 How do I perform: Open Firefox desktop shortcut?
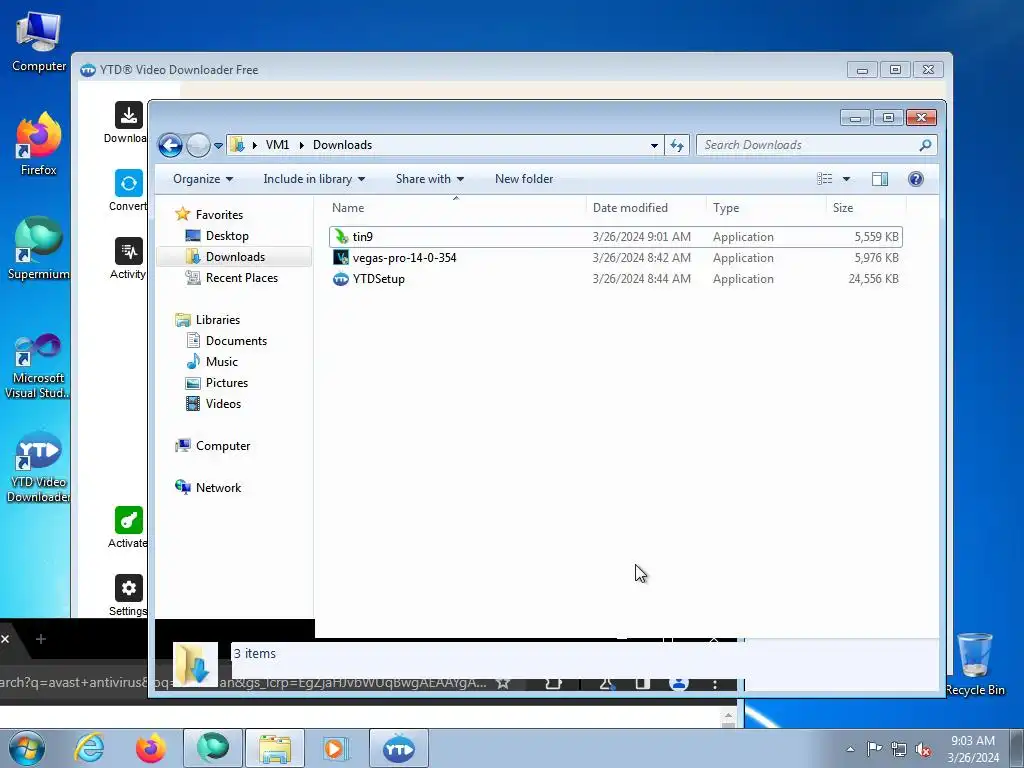pos(39,144)
